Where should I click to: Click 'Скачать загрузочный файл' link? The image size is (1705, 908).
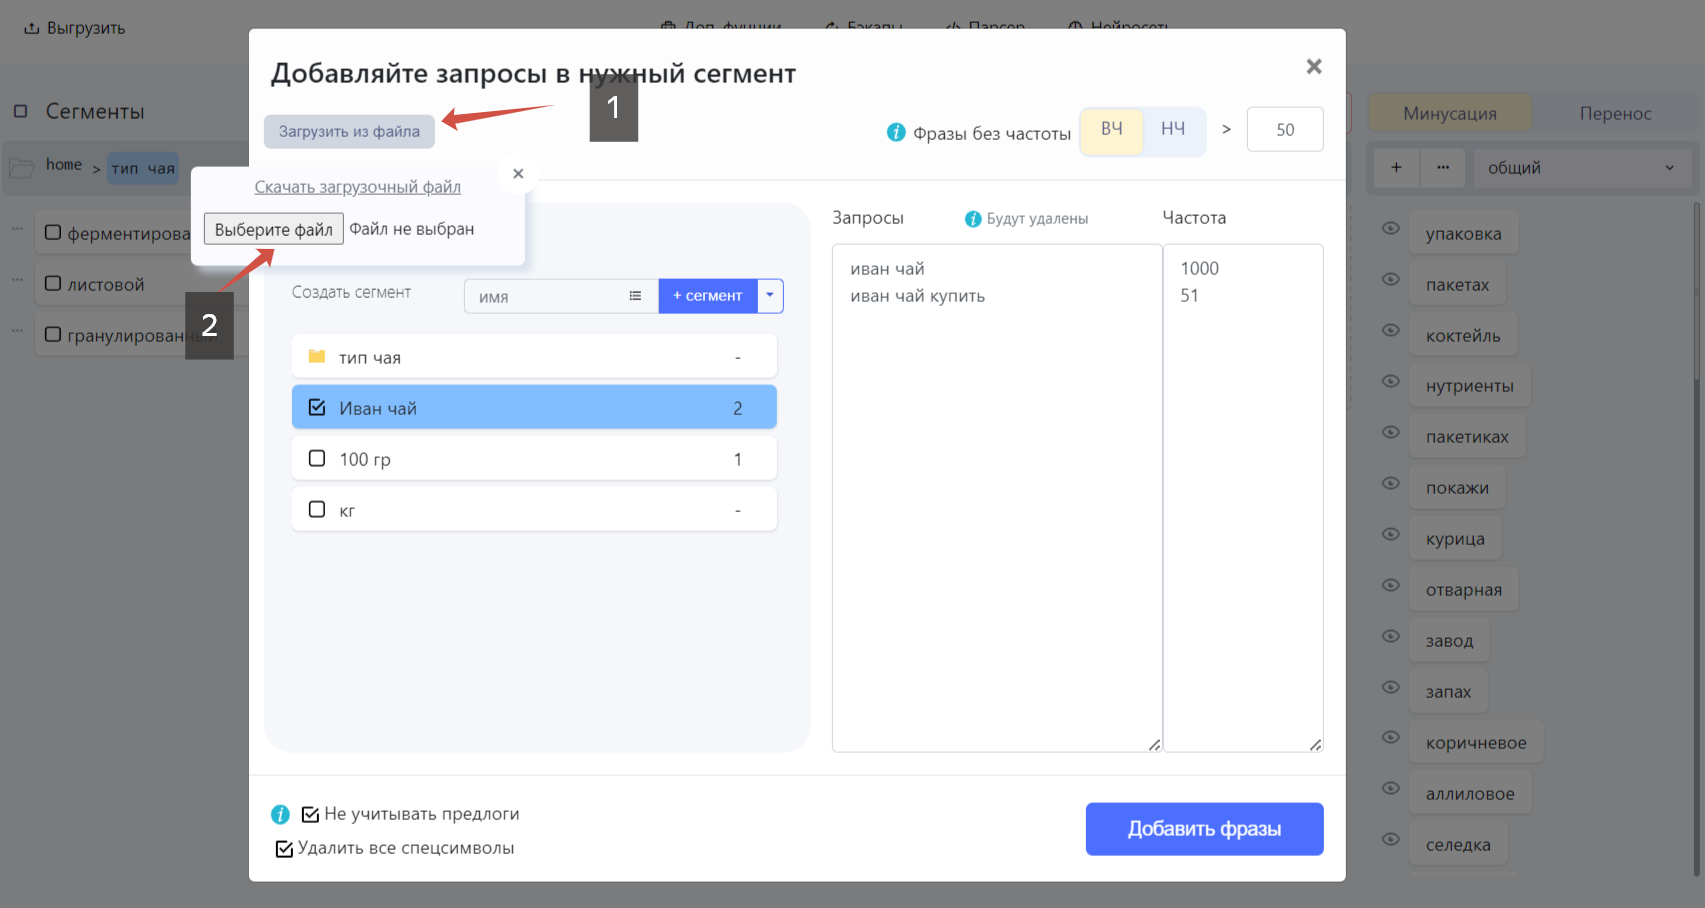[x=357, y=187]
